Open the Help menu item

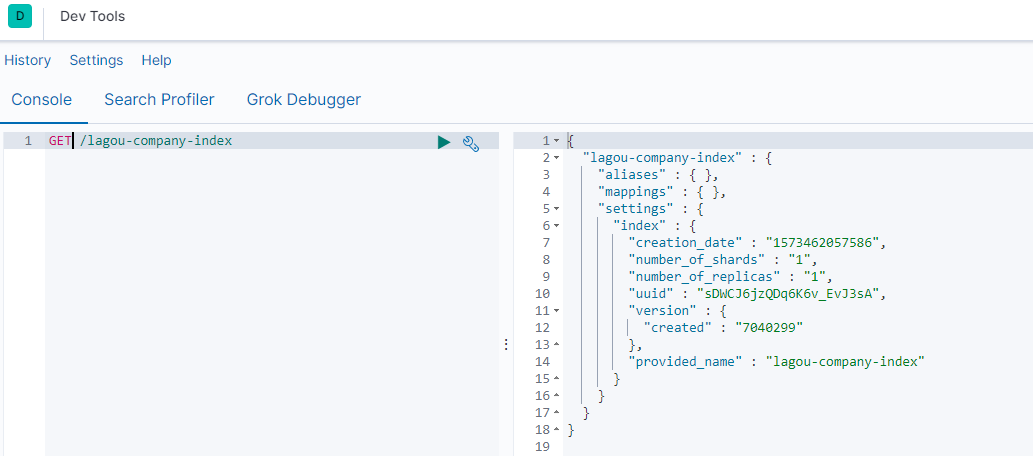156,60
